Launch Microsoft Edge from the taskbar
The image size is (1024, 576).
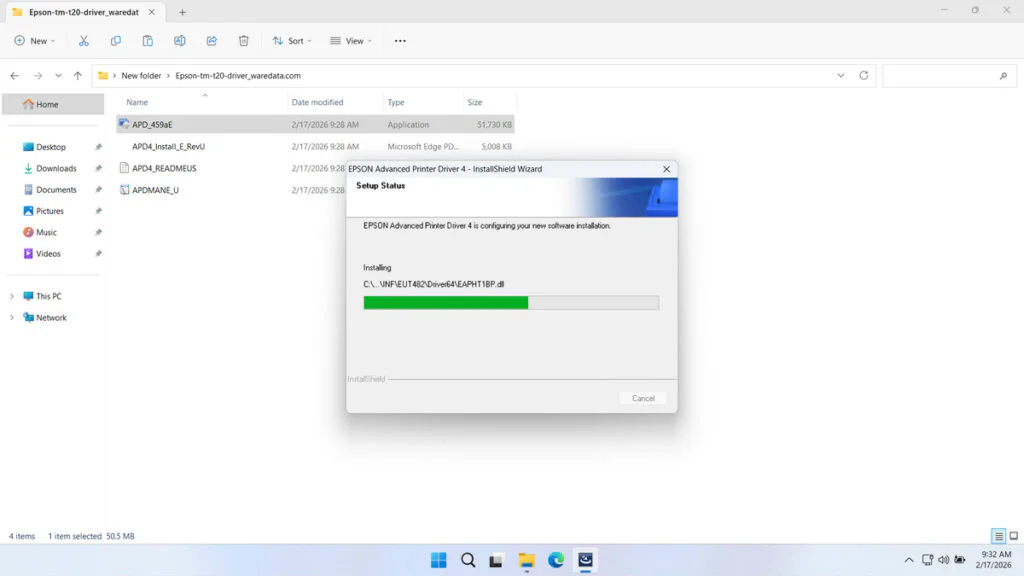pyautogui.click(x=556, y=560)
